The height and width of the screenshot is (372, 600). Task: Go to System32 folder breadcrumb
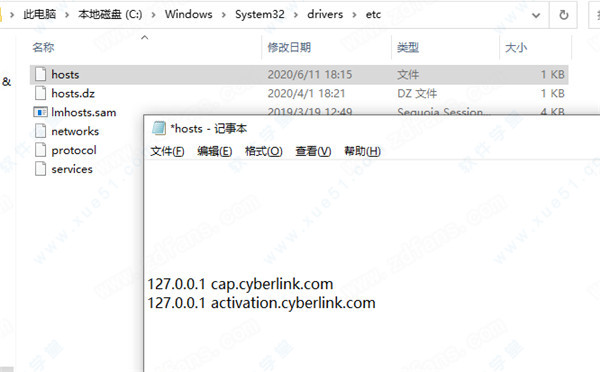point(260,15)
